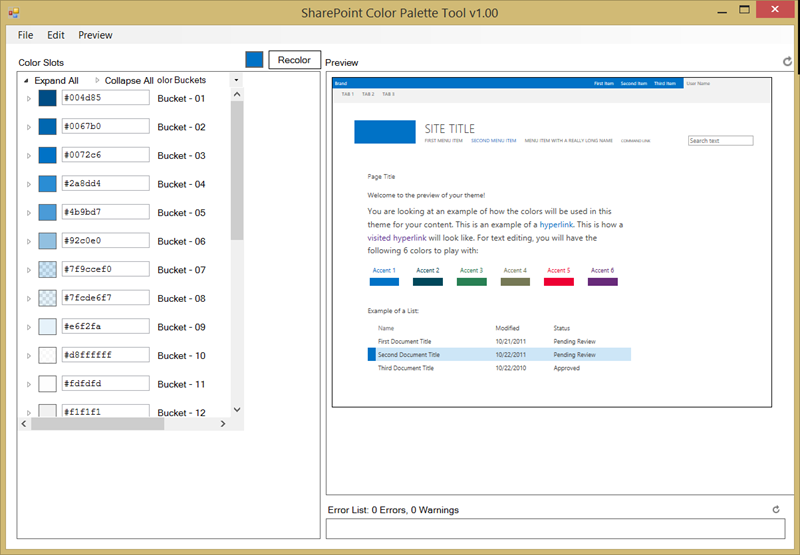The image size is (800, 555).
Task: Click the Accent 6 purple swatch
Action: (603, 282)
